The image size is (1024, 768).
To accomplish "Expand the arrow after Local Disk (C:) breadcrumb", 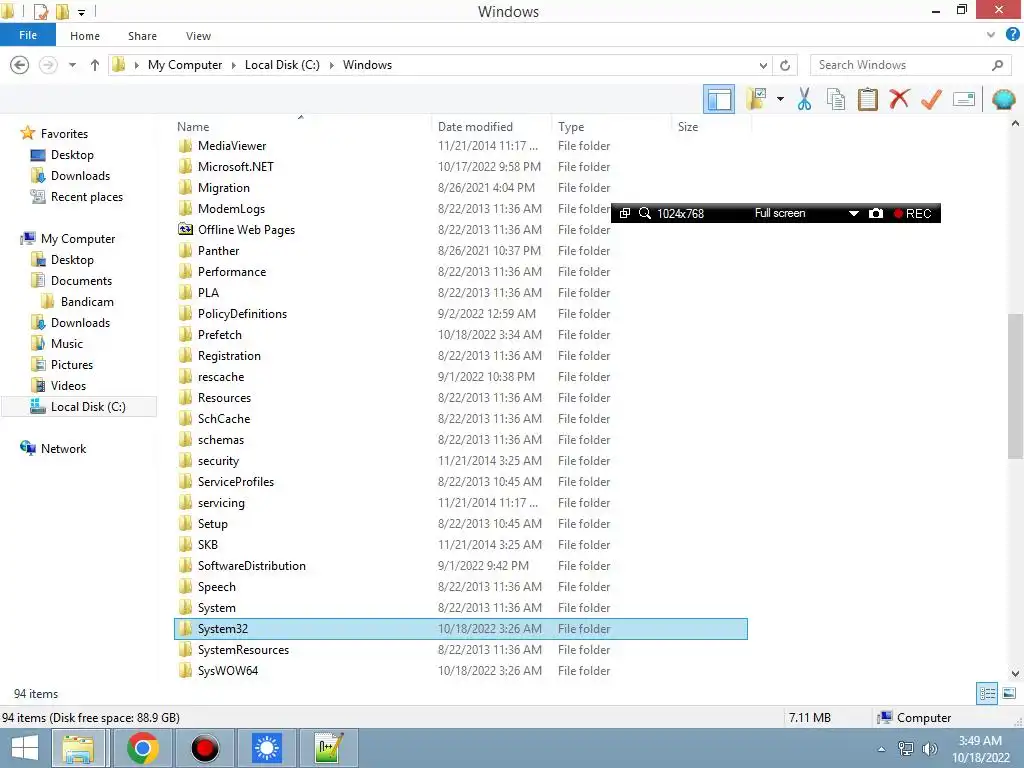I will (332, 65).
